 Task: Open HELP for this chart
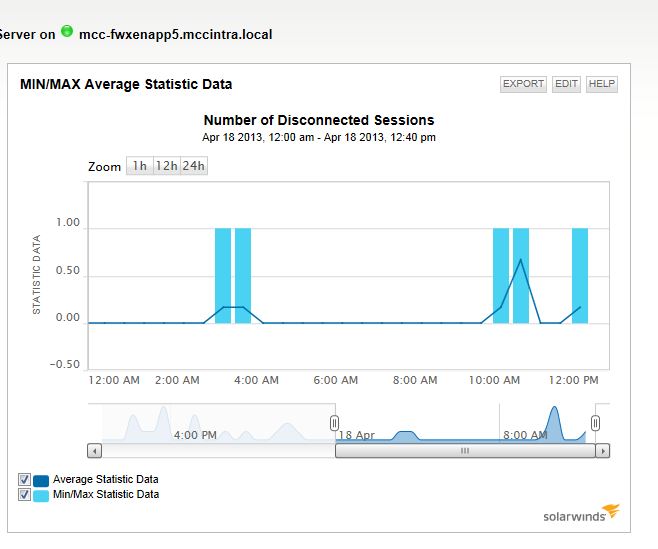coord(601,84)
